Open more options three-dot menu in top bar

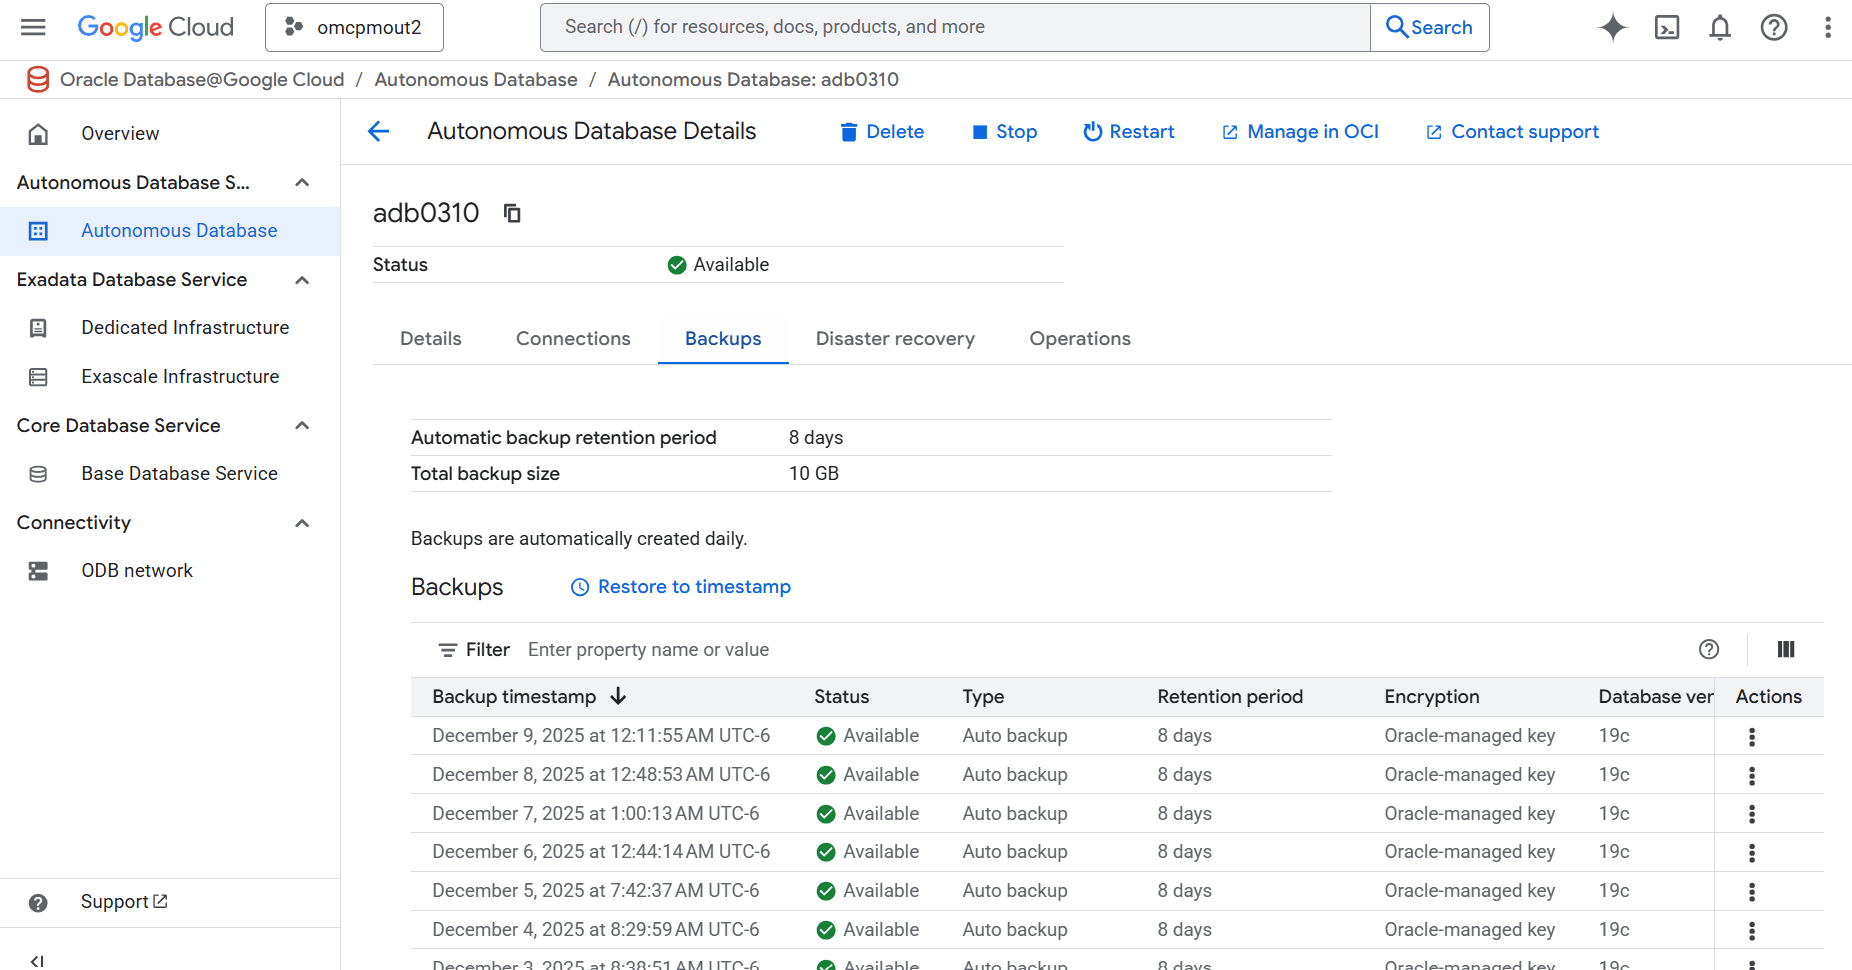pos(1828,27)
